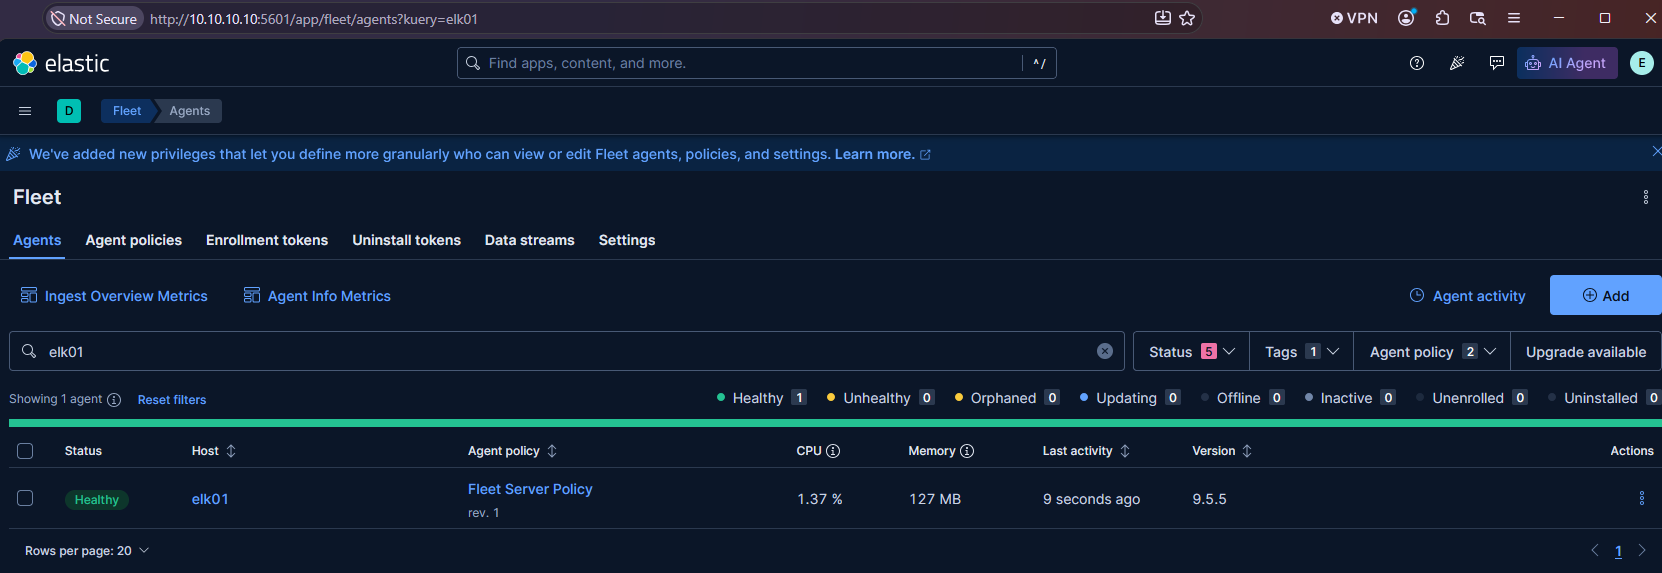Open browser profile icon

pos(1407,18)
